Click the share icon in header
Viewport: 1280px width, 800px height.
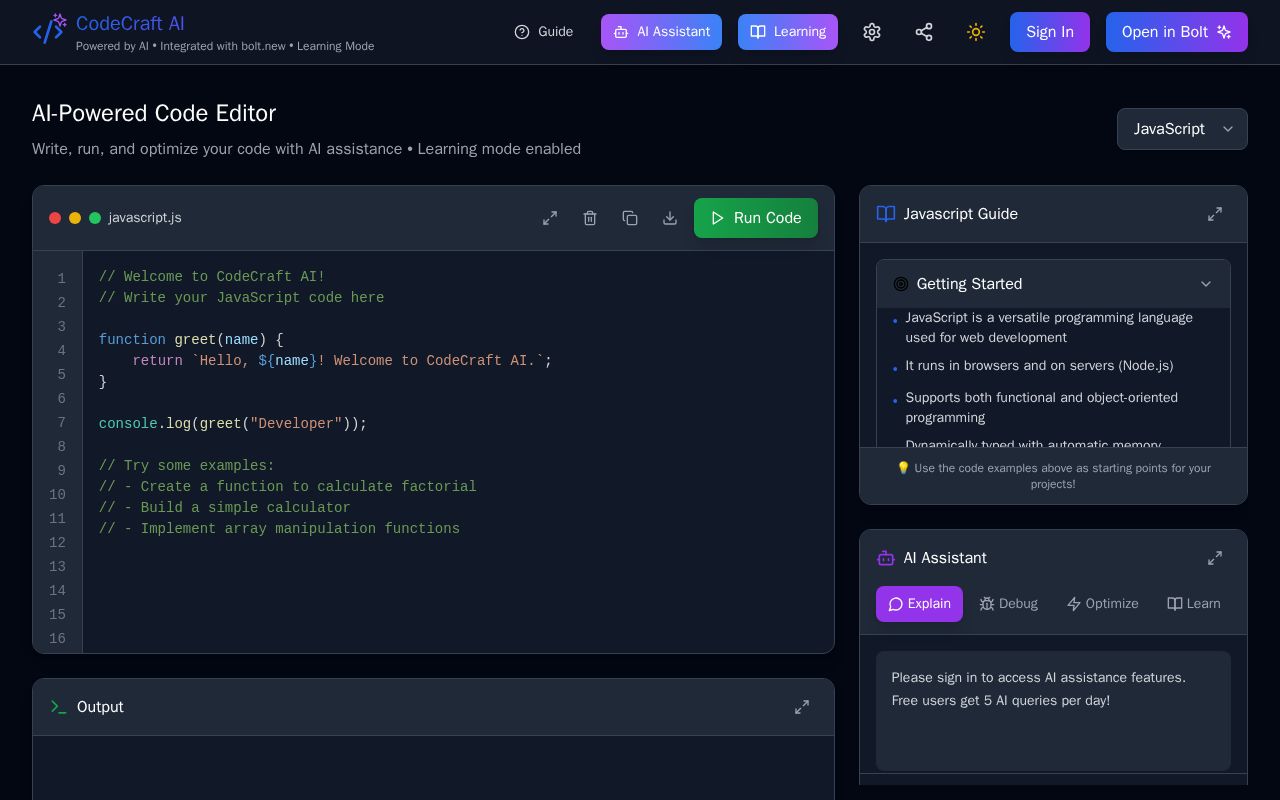[x=924, y=32]
